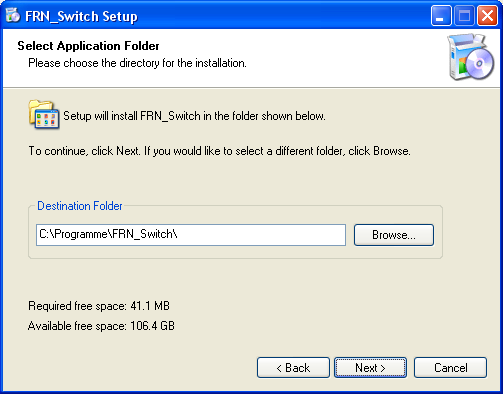Click the 'Please choose the directory' subtitle
This screenshot has width=503, height=394.
click(137, 63)
